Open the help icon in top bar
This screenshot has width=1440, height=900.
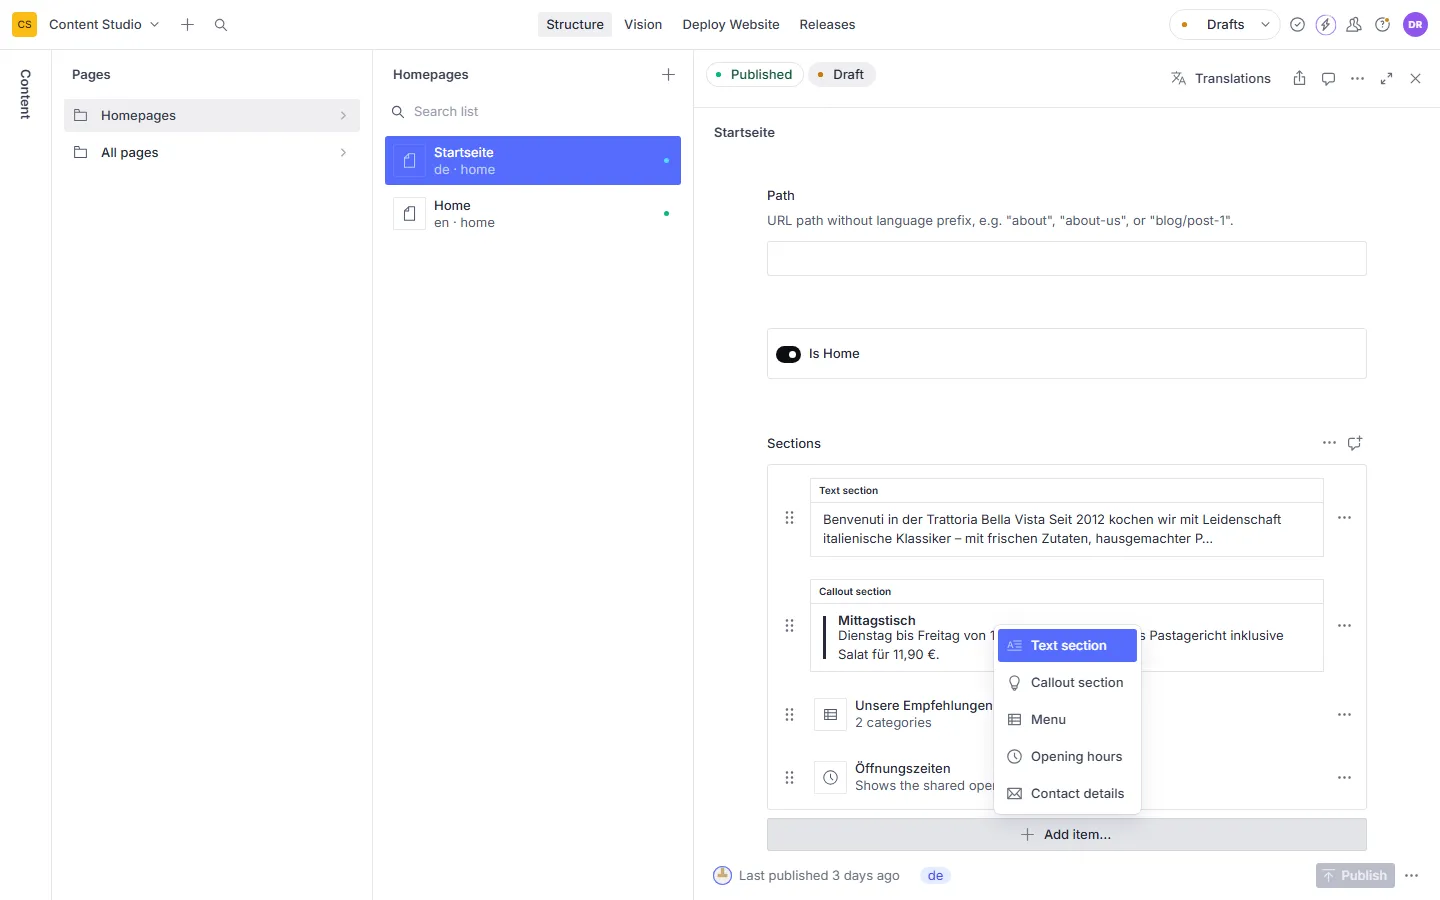tap(1383, 24)
